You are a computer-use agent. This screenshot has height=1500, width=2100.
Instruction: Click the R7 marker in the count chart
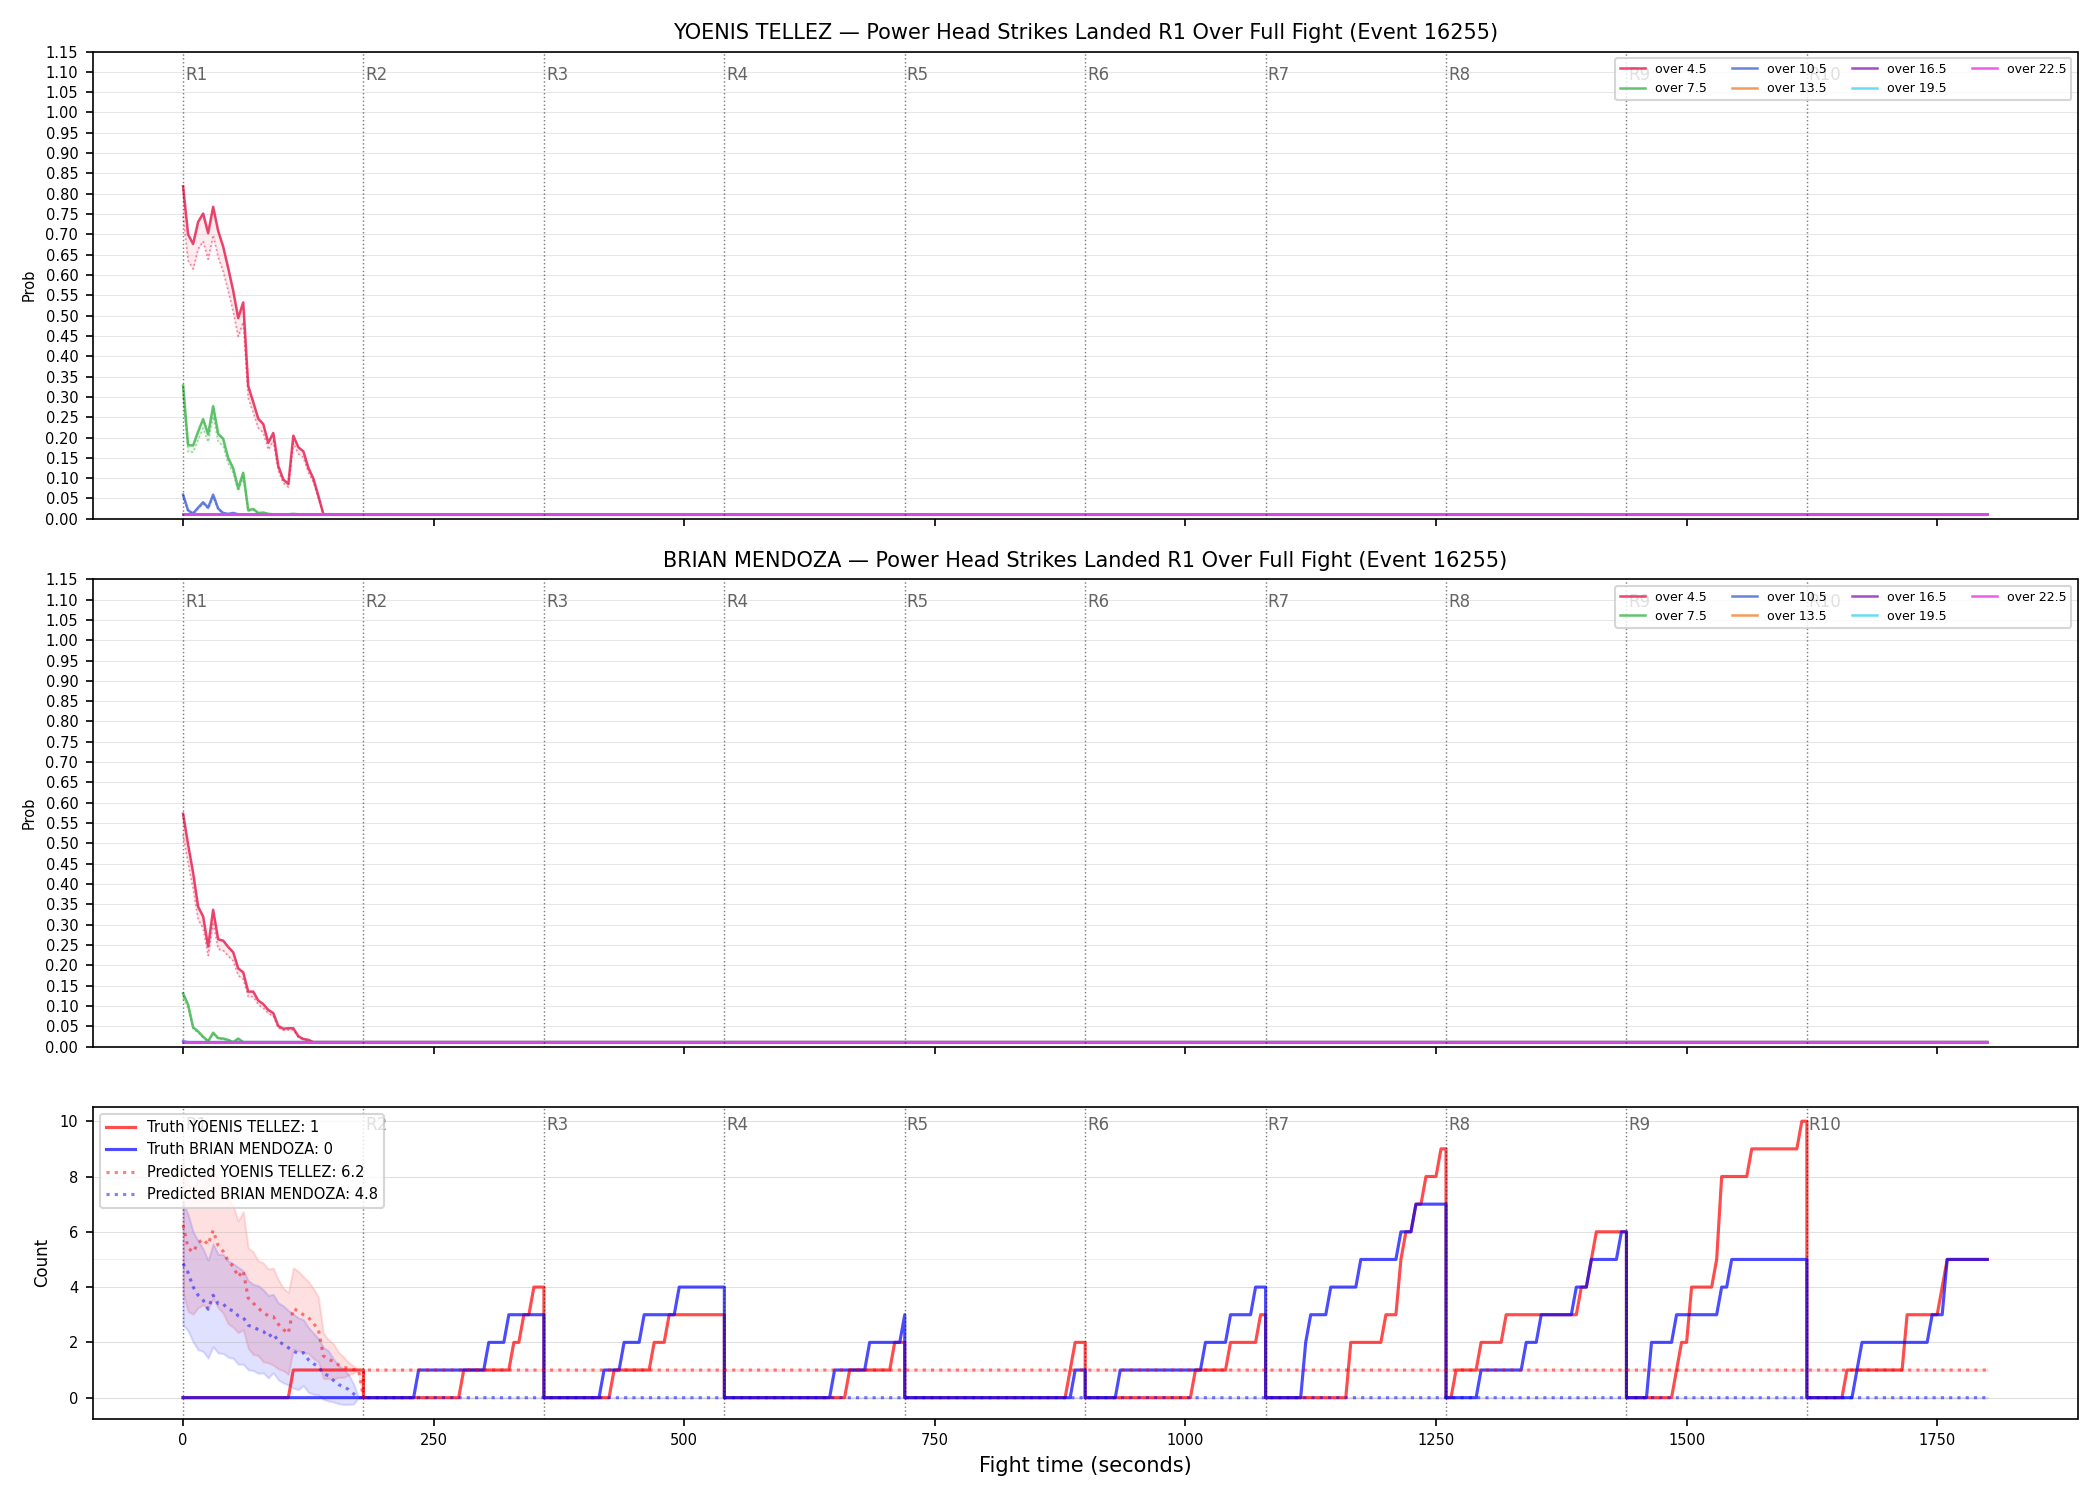(x=1278, y=1124)
